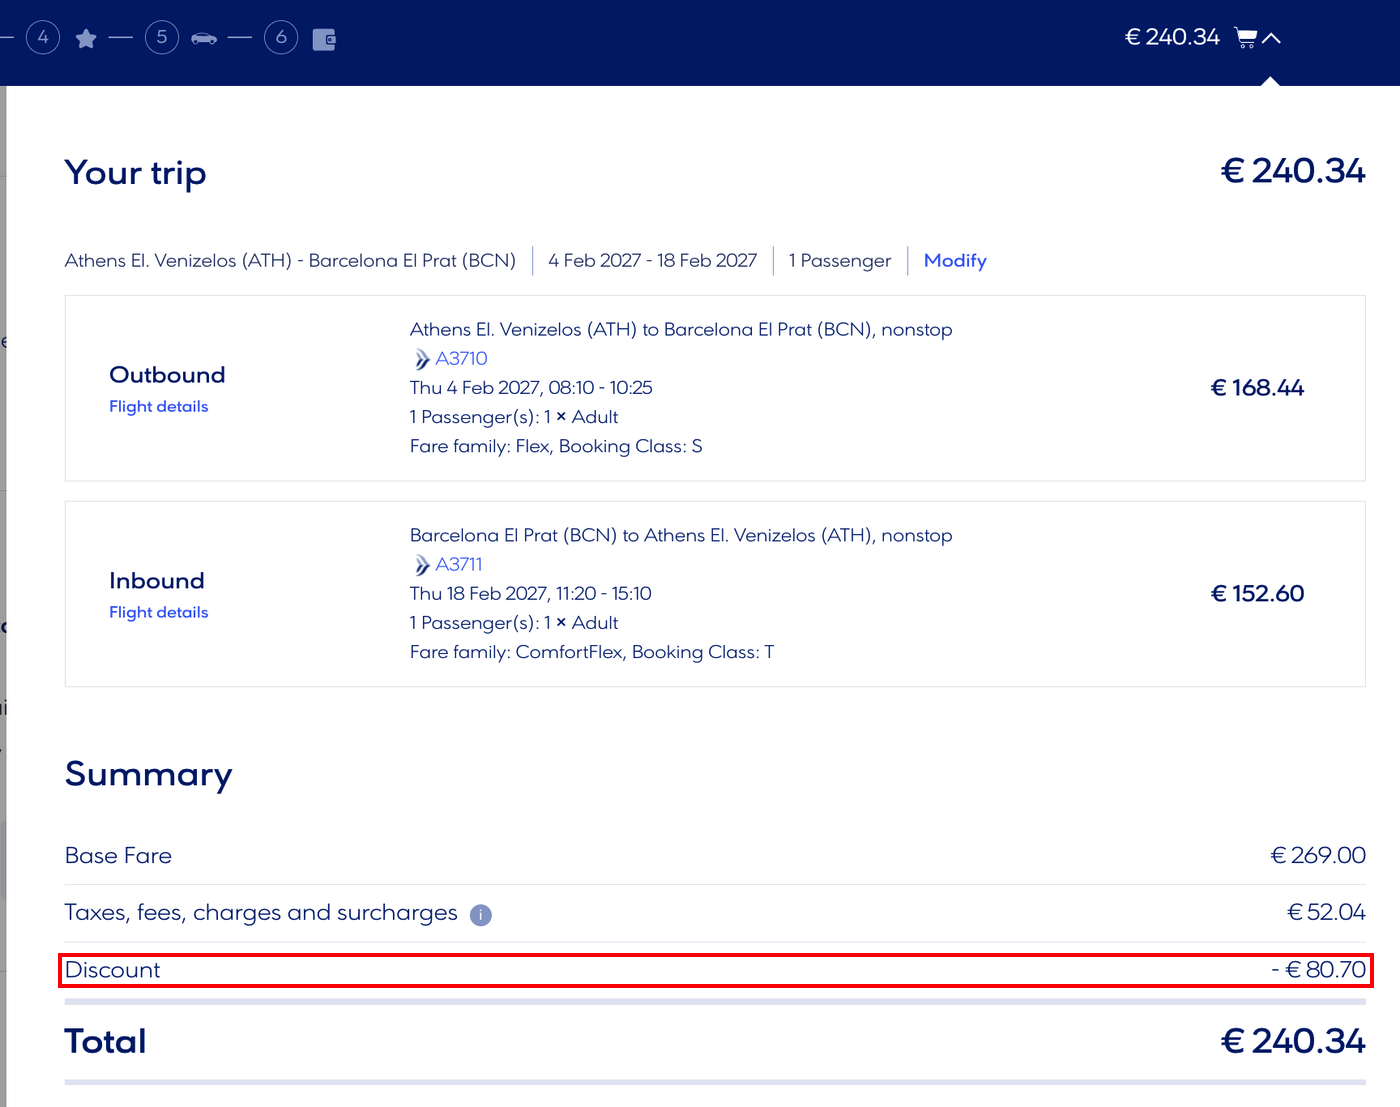Image resolution: width=1400 pixels, height=1107 pixels.
Task: Click the header total € 240.34
Action: point(1172,37)
